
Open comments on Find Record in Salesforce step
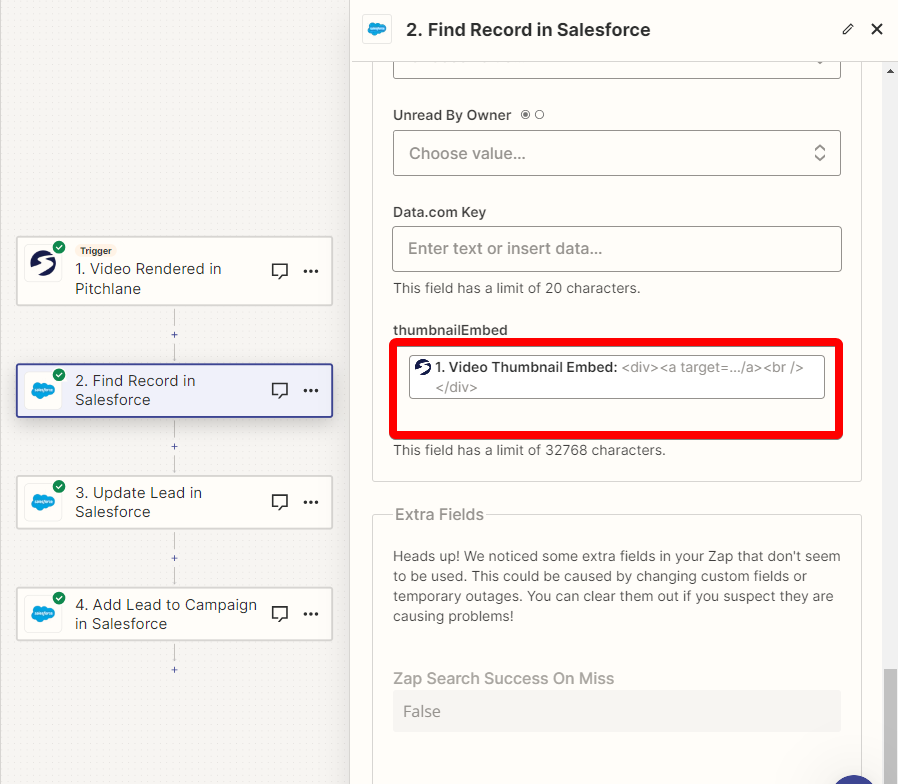click(x=279, y=391)
